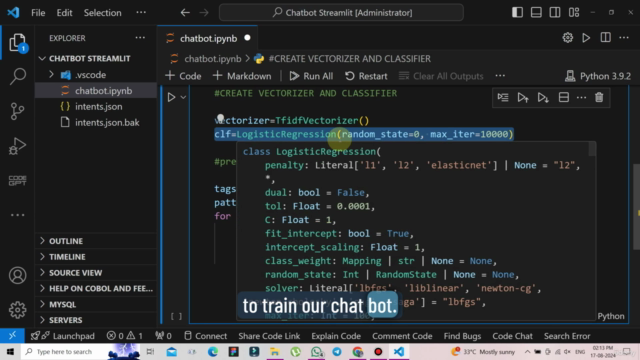Click Clear All Outputs
The width and height of the screenshot is (640, 360).
pyautogui.click(x=441, y=76)
